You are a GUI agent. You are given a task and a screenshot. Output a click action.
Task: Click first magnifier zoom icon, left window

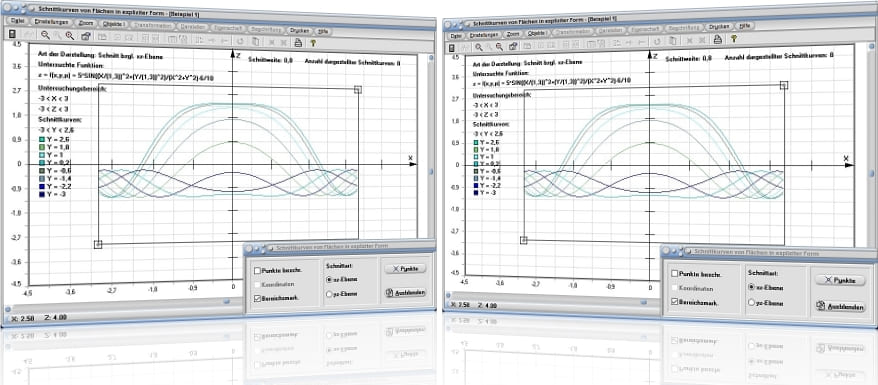pyautogui.click(x=45, y=35)
